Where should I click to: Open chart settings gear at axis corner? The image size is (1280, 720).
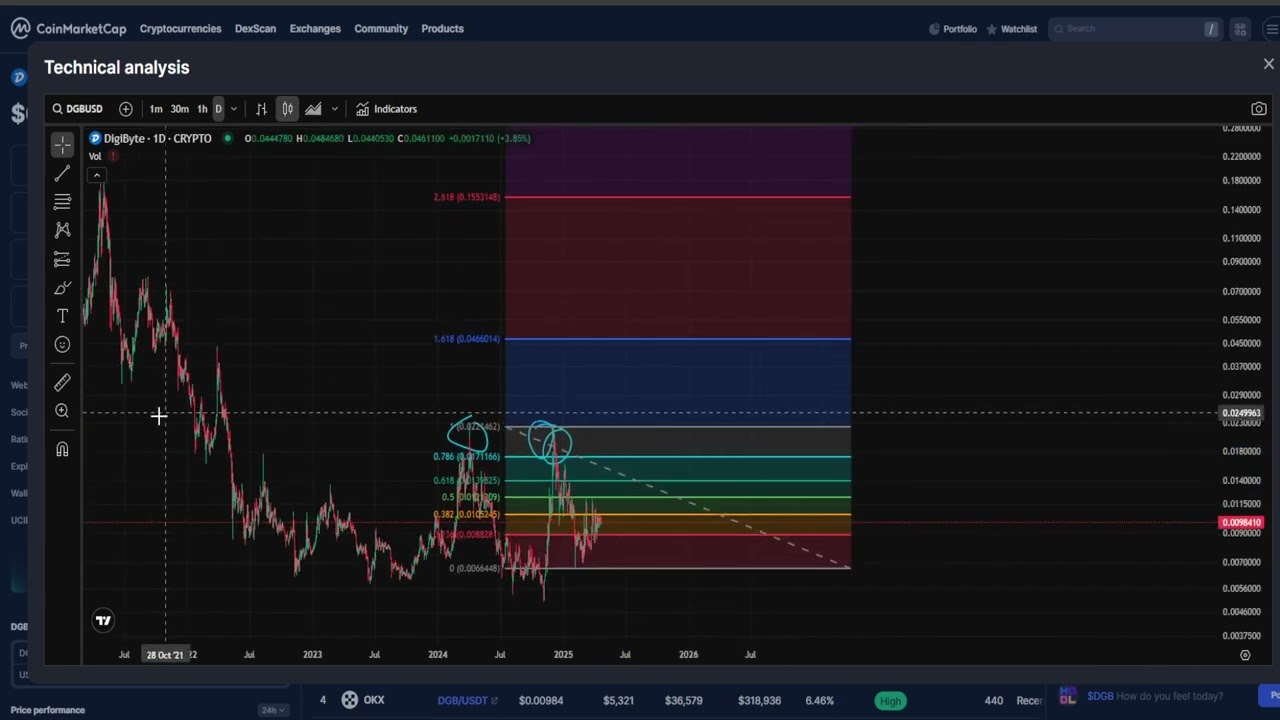click(x=1245, y=655)
